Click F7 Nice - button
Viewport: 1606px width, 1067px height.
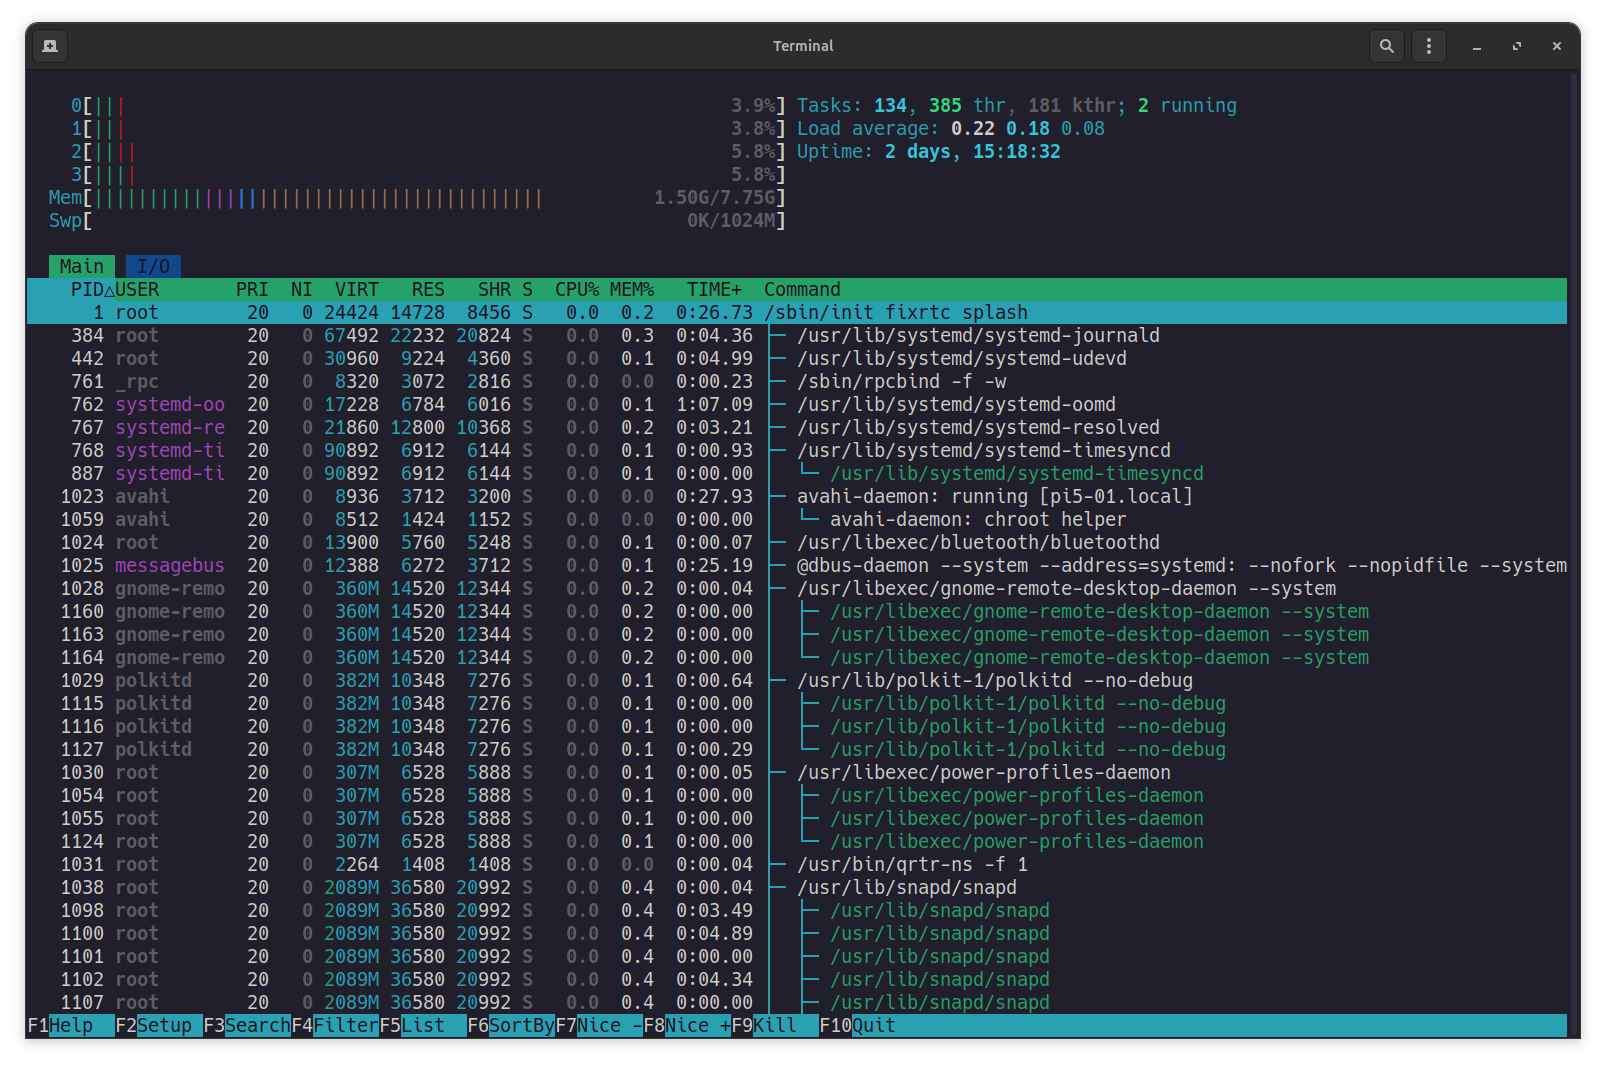599,1025
